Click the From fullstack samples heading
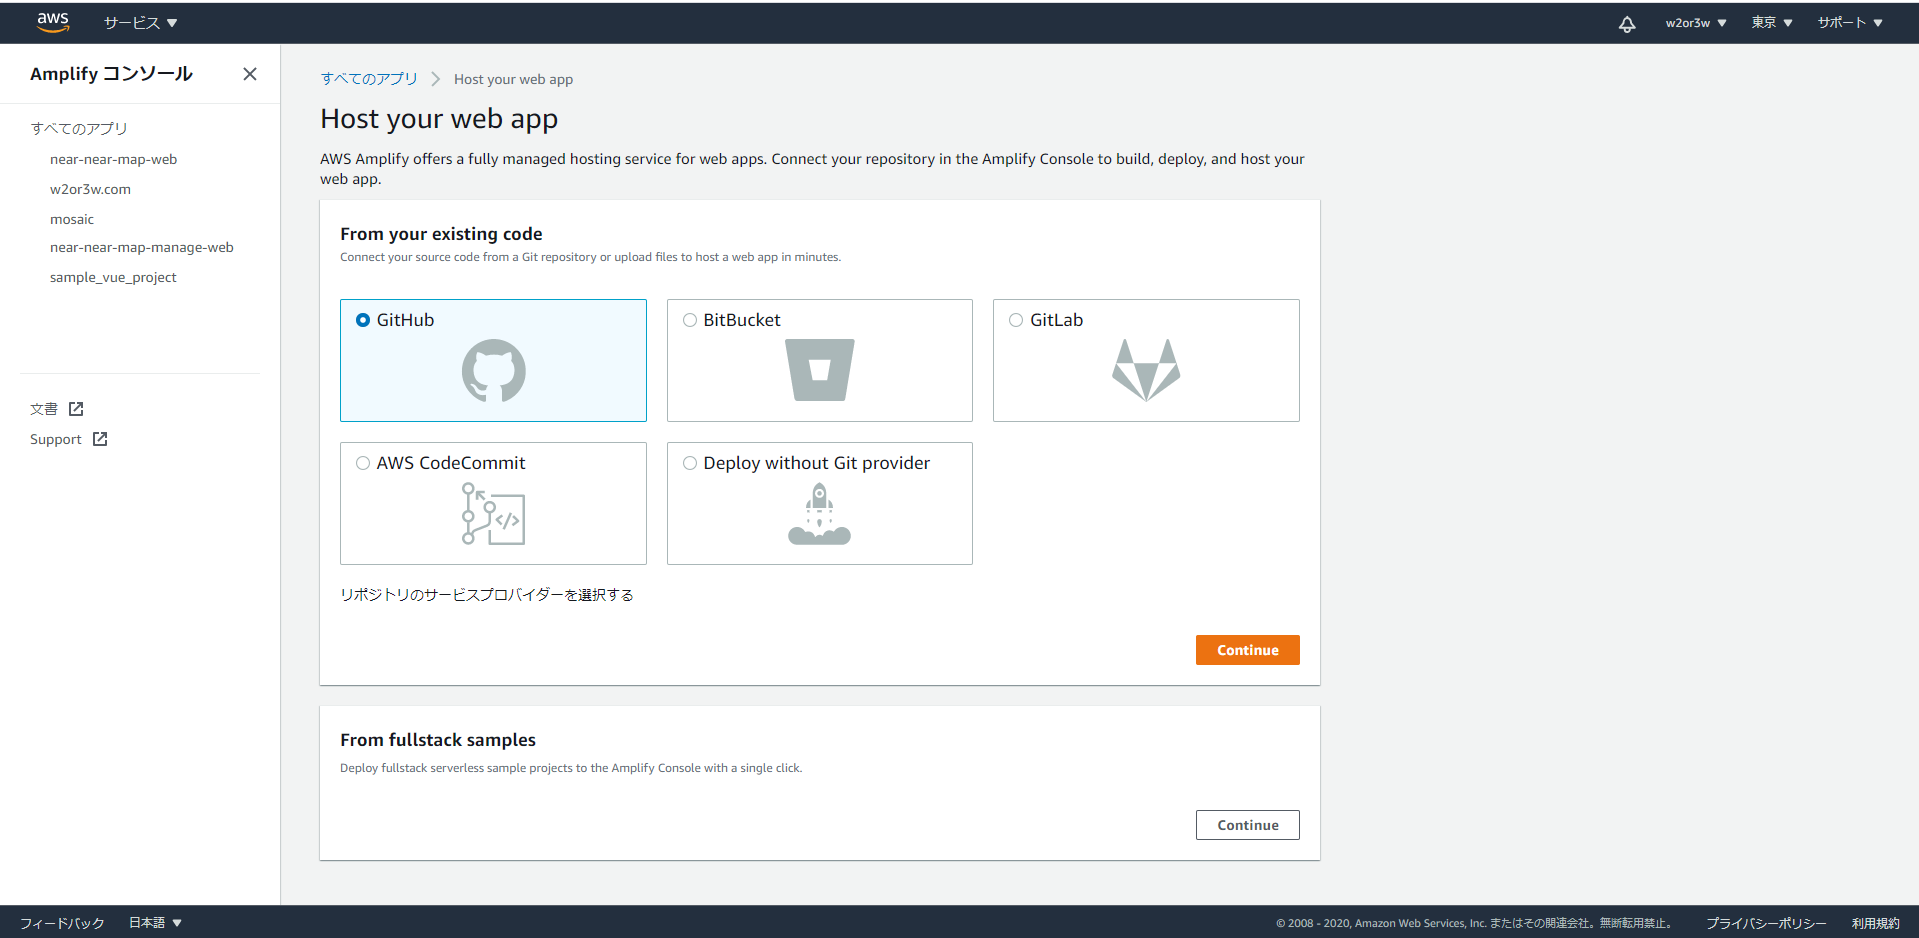The width and height of the screenshot is (1919, 938). 438,740
